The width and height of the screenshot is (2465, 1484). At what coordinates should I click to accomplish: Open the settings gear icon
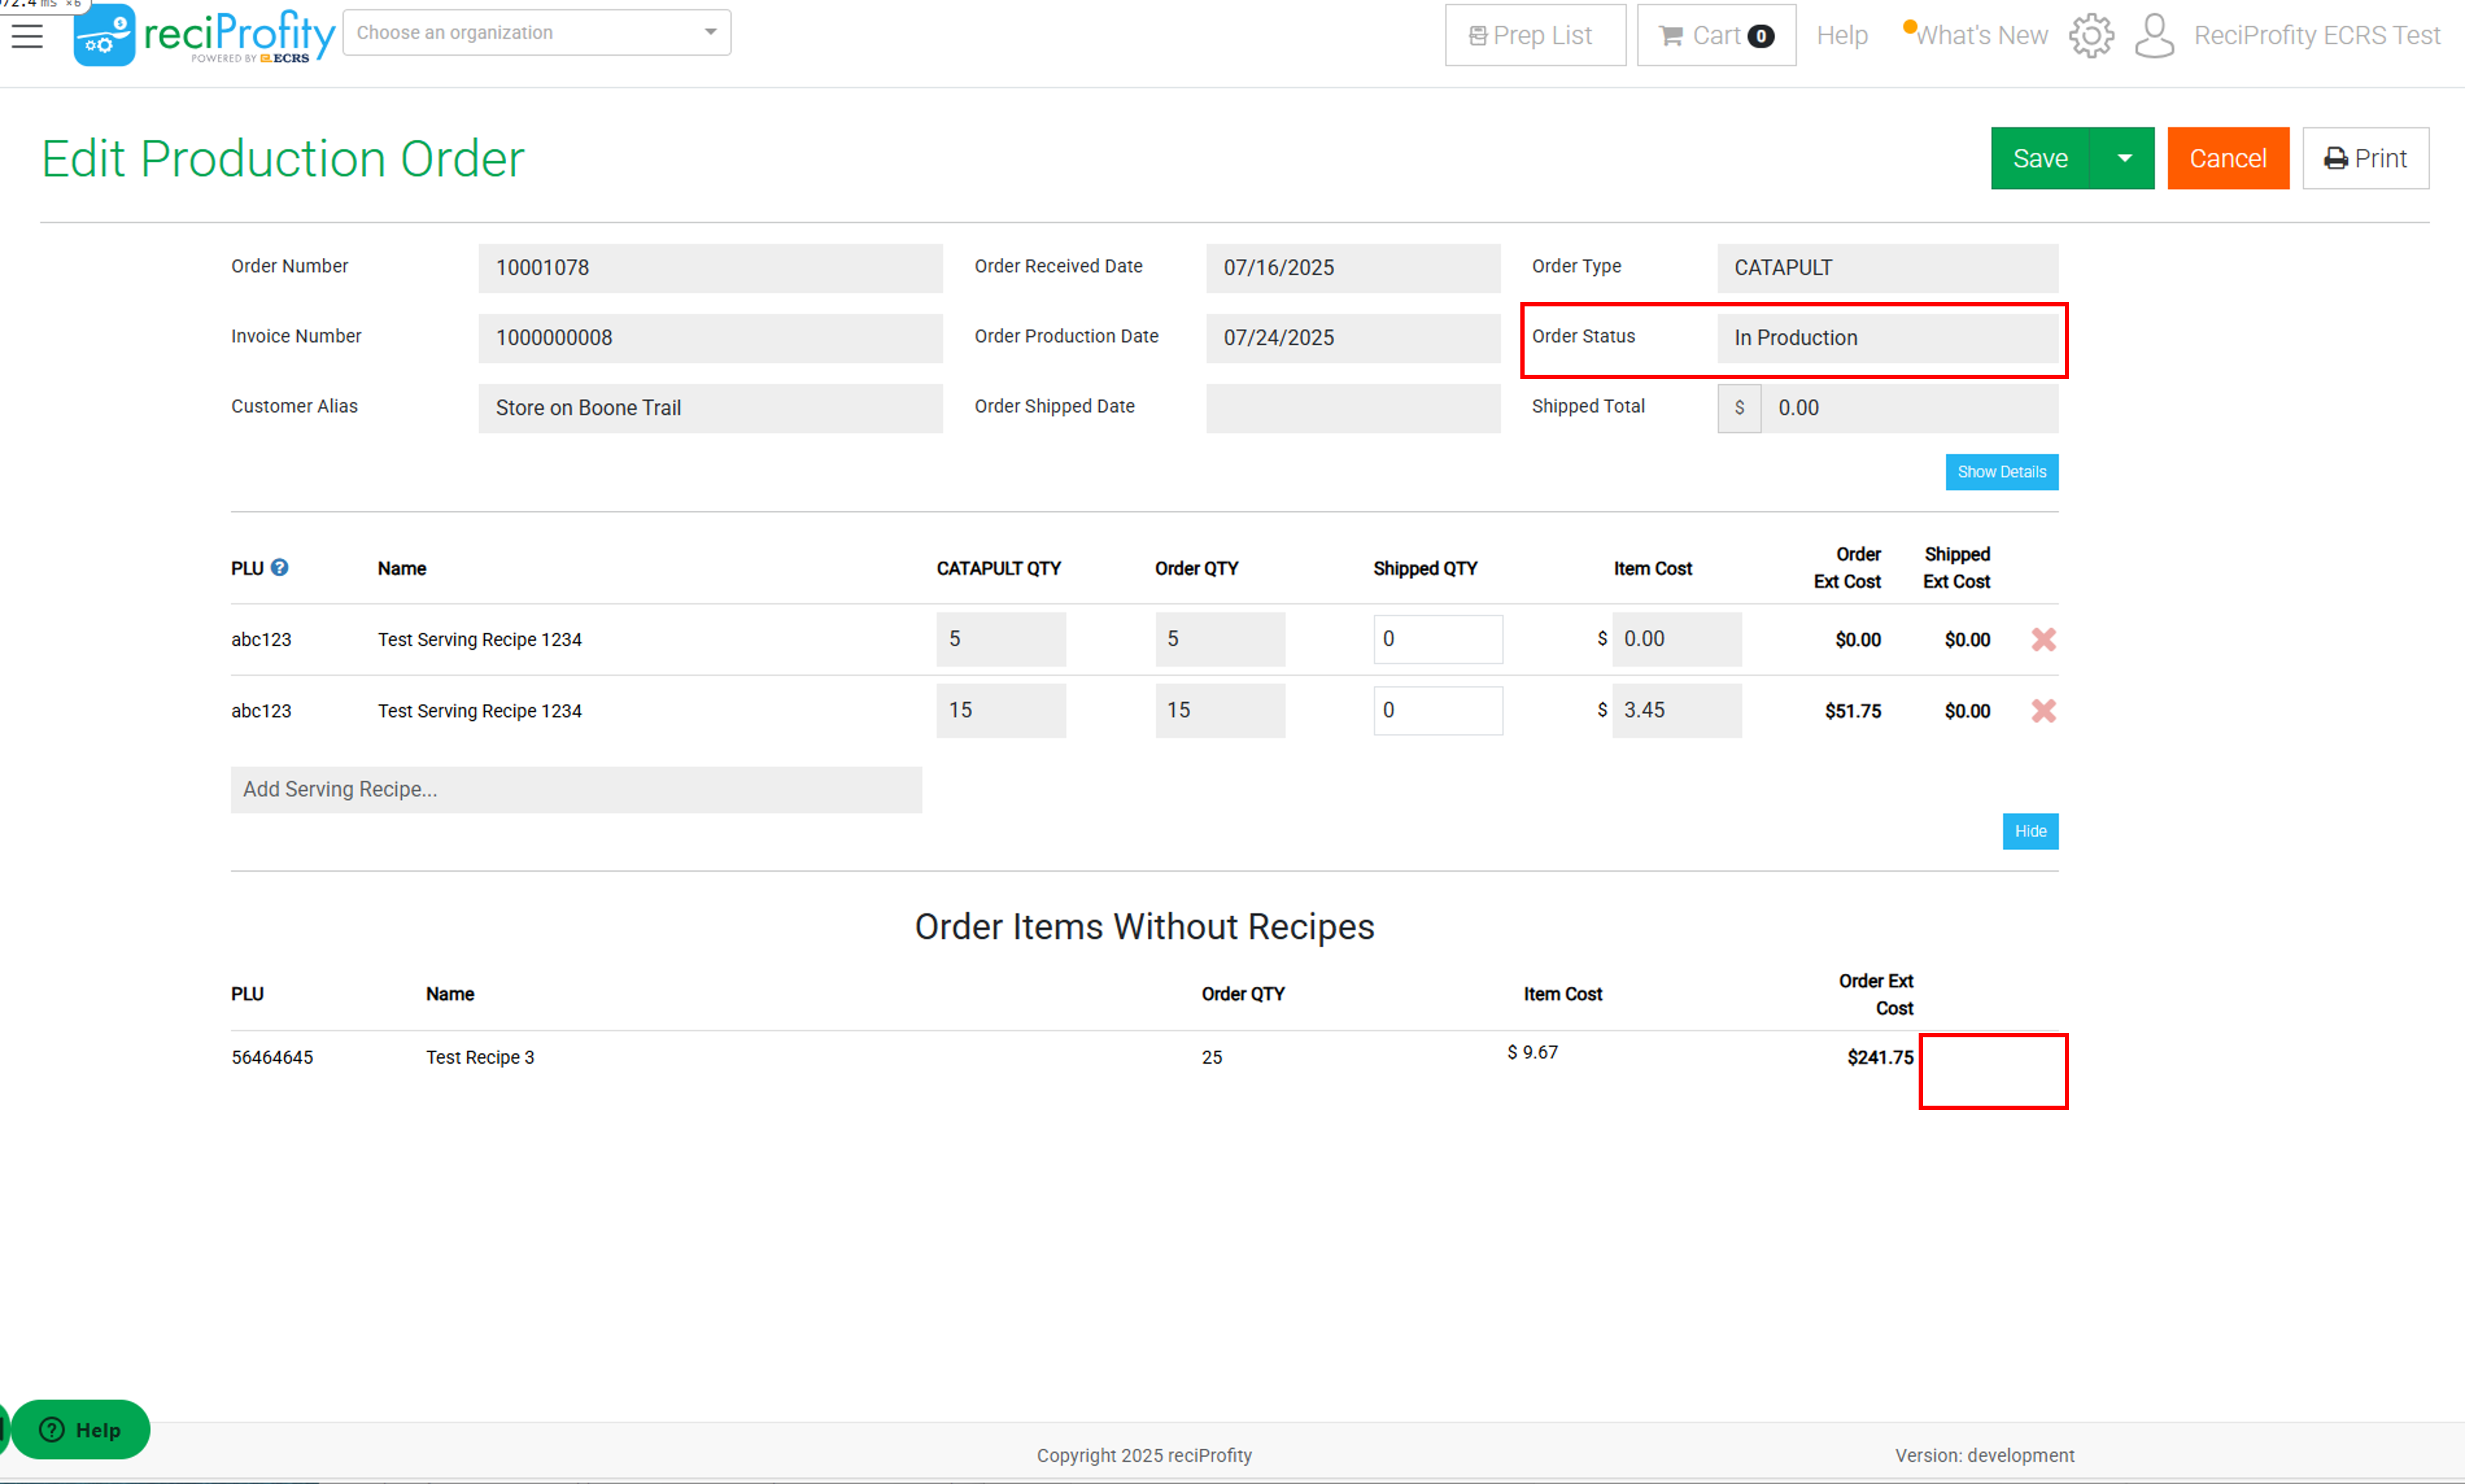(2091, 36)
